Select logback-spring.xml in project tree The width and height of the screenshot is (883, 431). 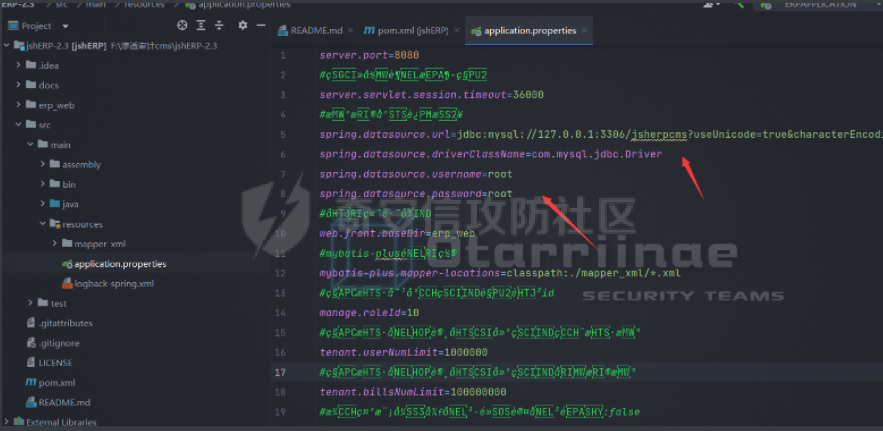coord(113,284)
